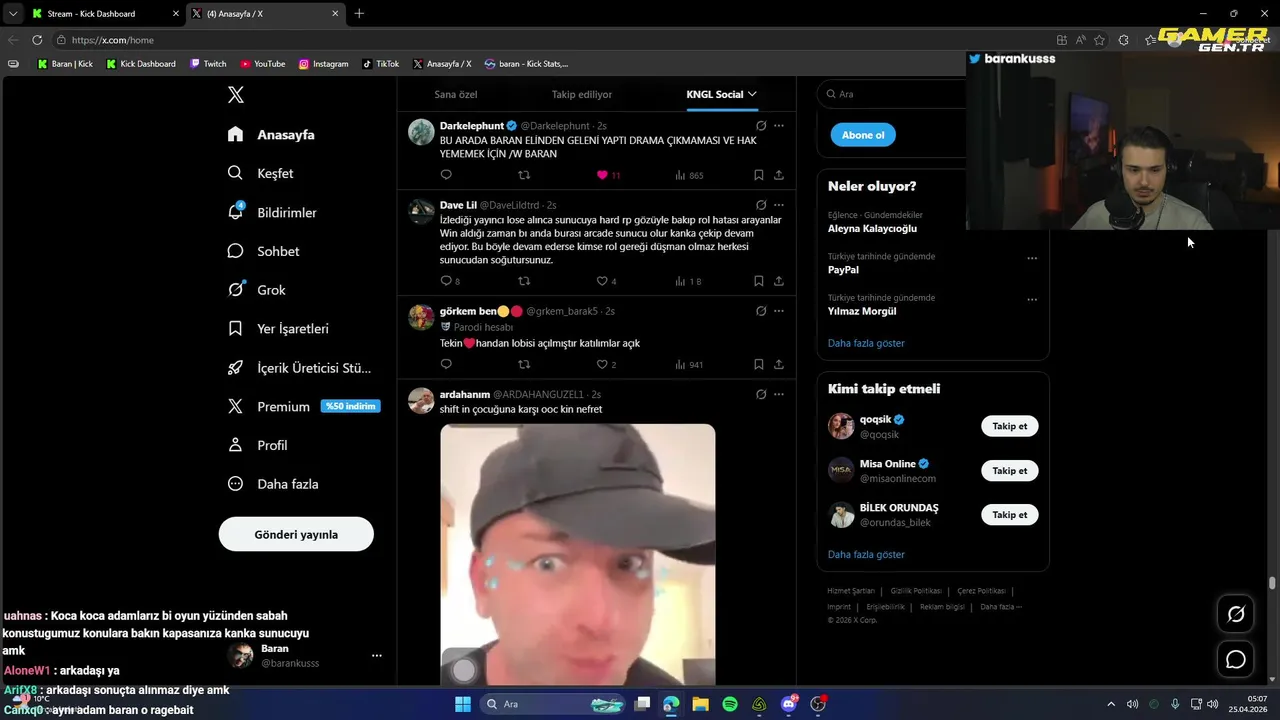This screenshot has height=720, width=1280.
Task: Bookmark görkem ben's post
Action: pos(759,365)
